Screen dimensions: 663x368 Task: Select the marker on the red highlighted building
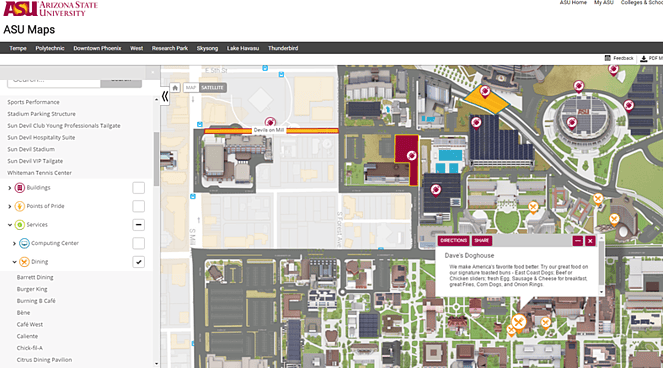411,156
